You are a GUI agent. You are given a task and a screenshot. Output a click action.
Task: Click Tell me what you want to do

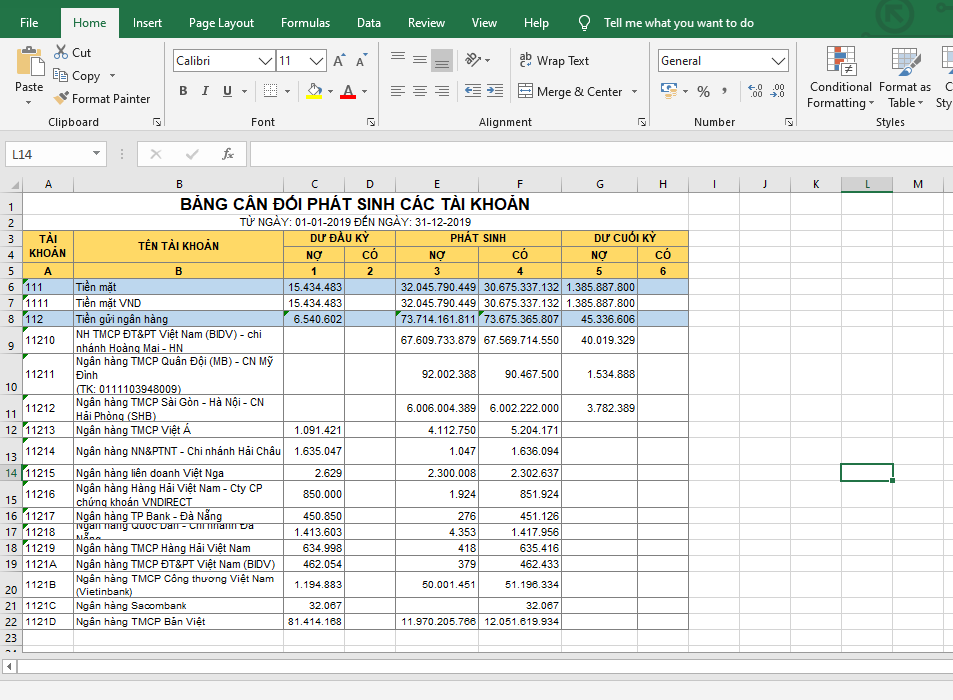coord(678,23)
